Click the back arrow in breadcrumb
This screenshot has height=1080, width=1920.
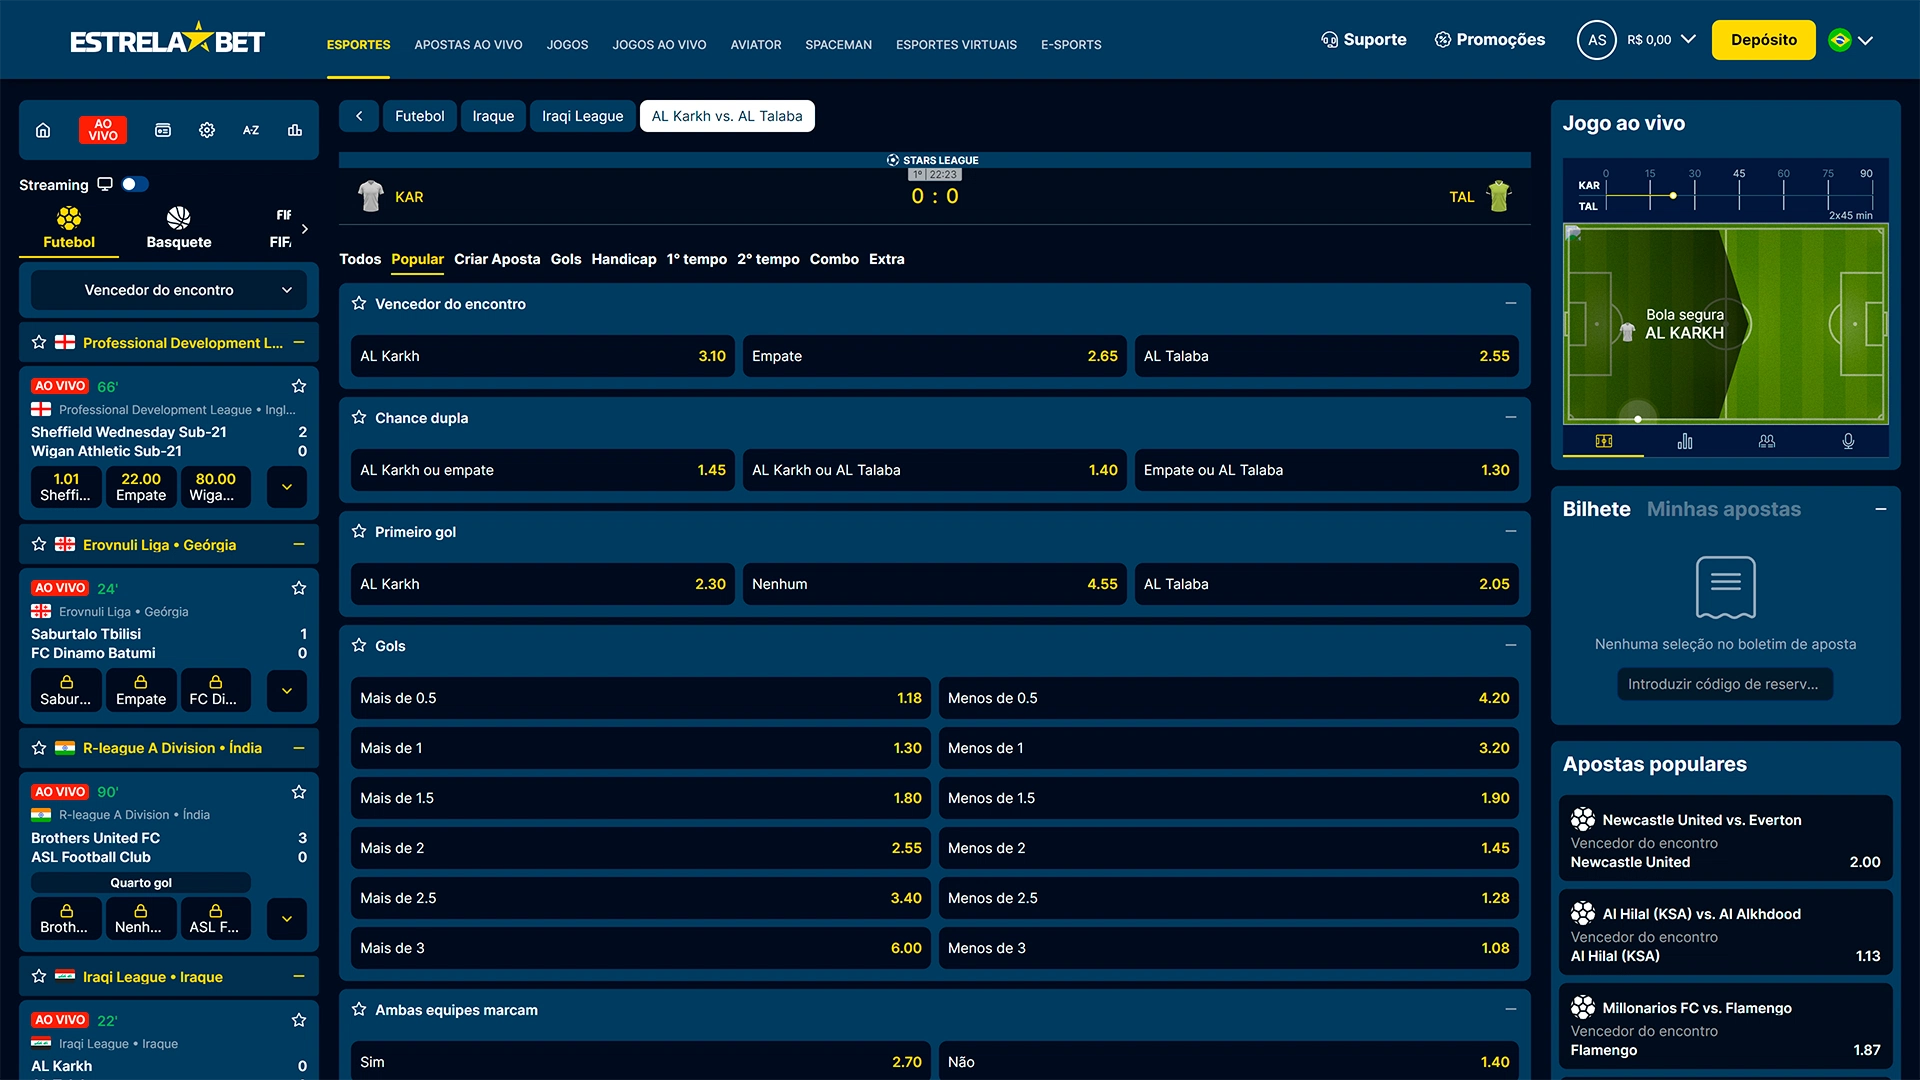coord(359,116)
